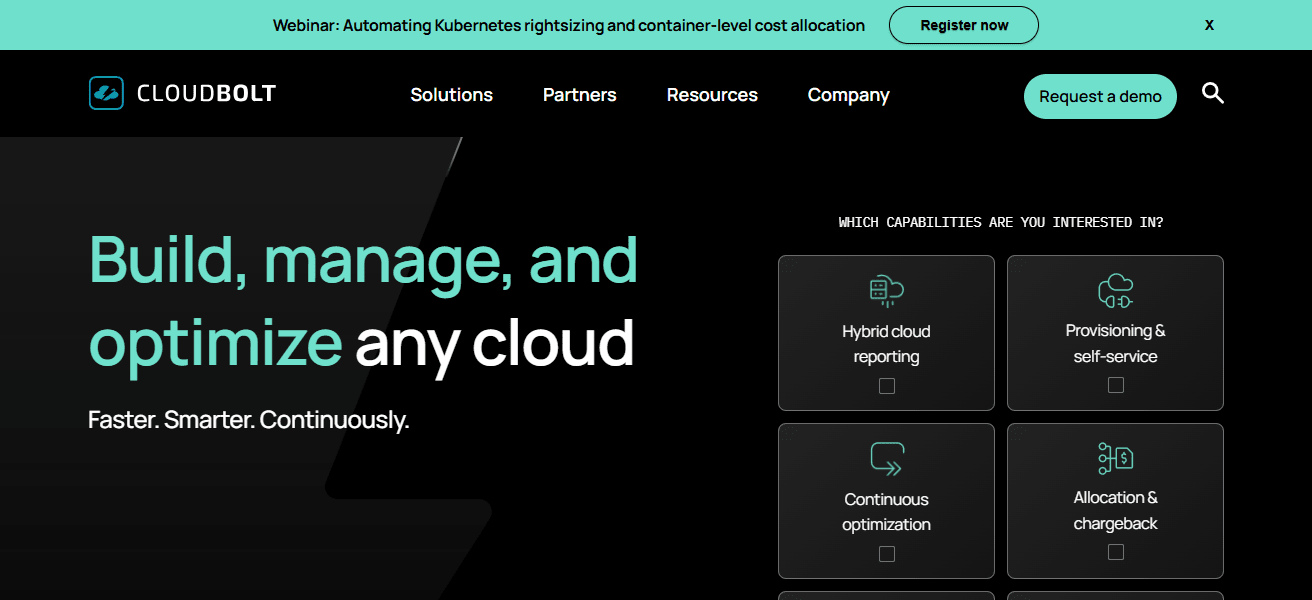Click the Provisioning & self-service cloud icon
This screenshot has height=600, width=1312.
coord(1115,290)
